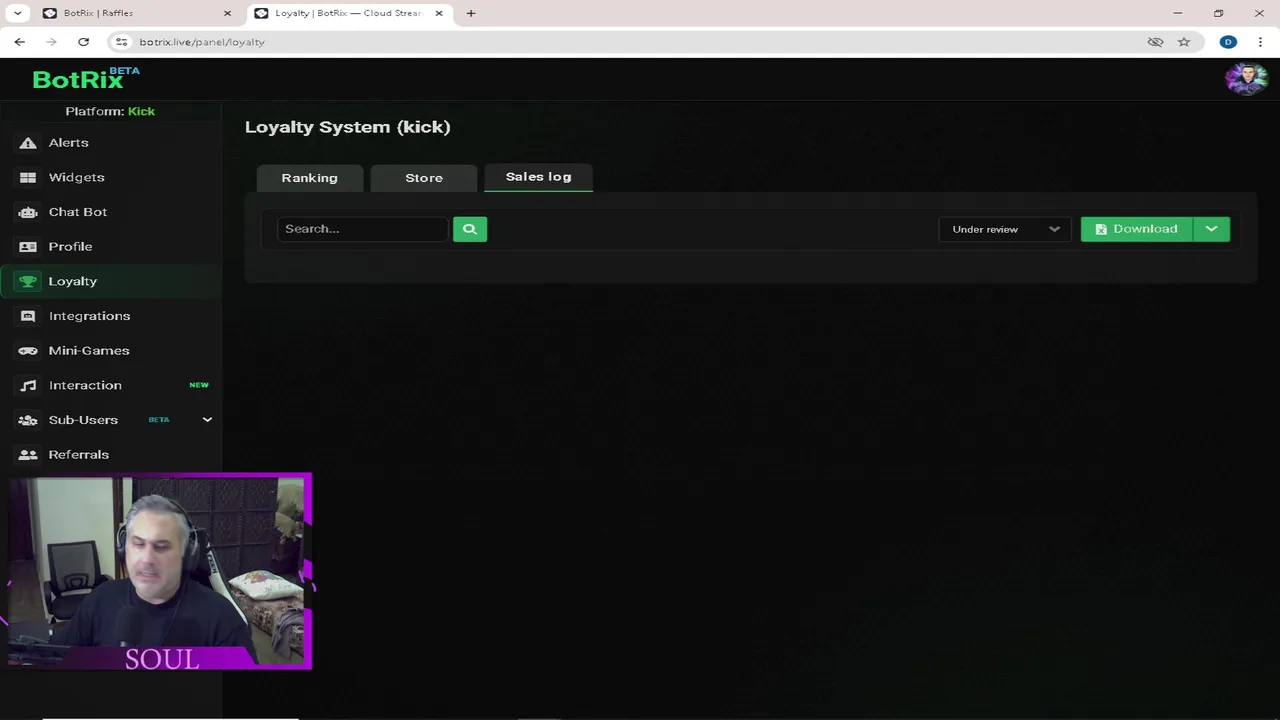Expand the Download options arrow
1280x720 pixels.
click(x=1211, y=229)
